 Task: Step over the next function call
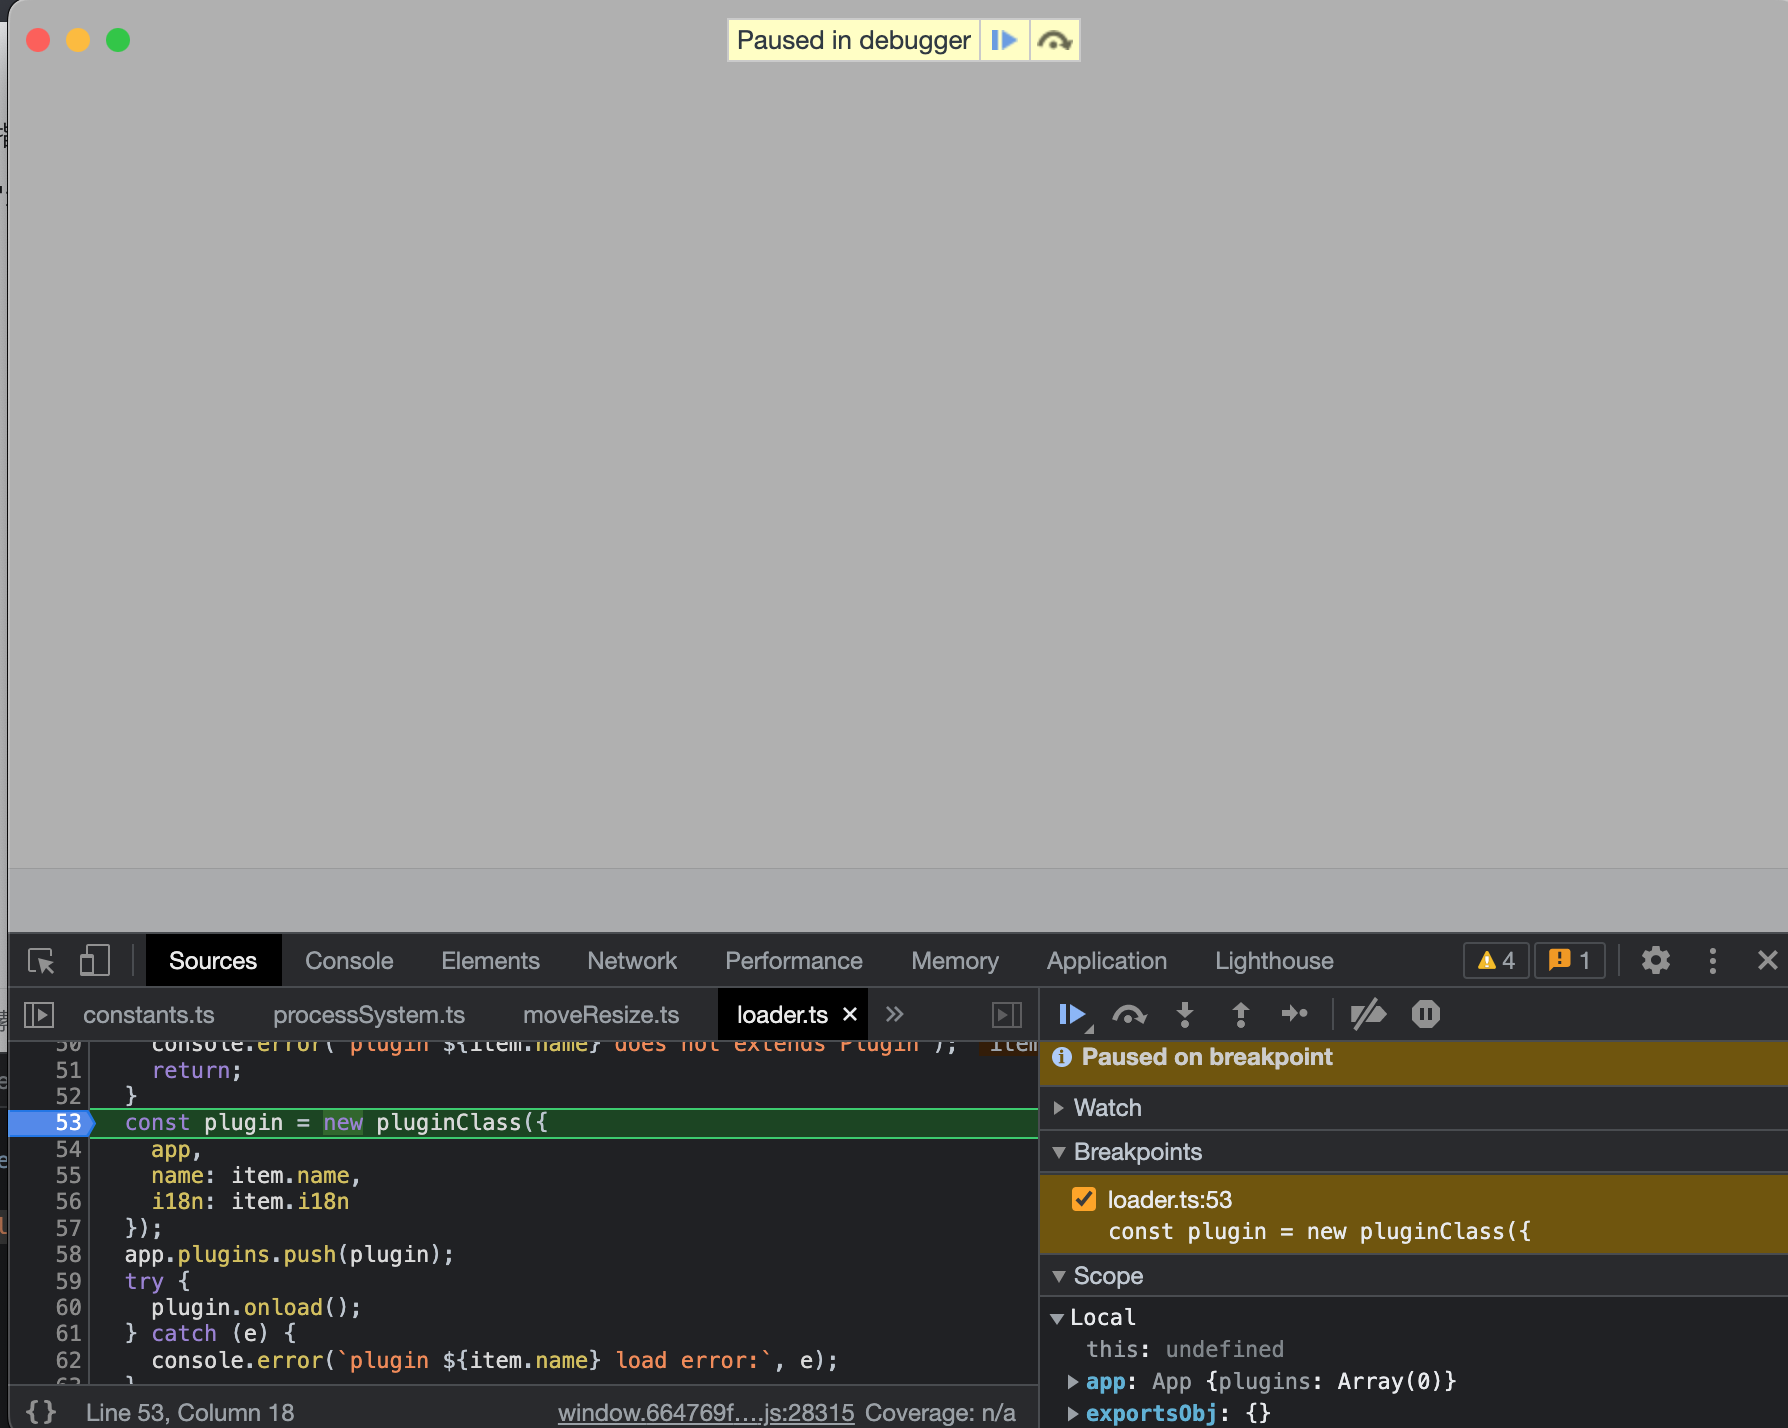(1129, 1014)
